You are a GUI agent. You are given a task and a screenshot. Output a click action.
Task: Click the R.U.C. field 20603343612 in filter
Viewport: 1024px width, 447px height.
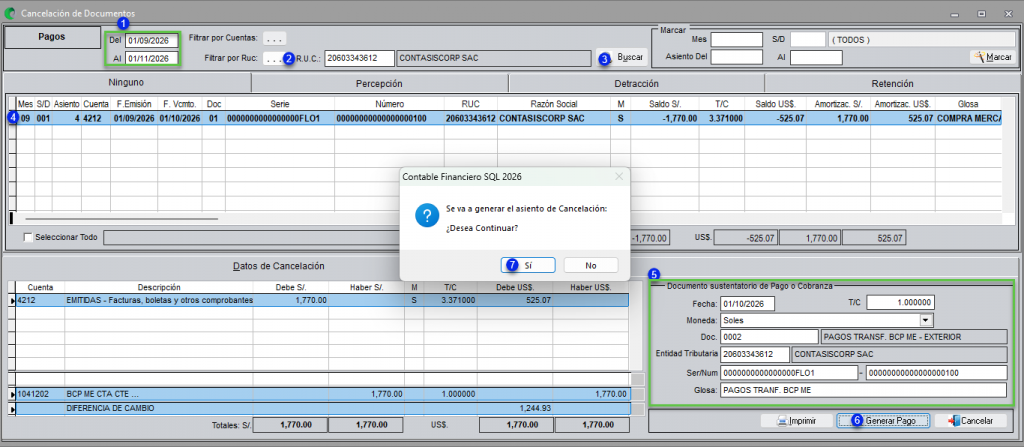(359, 58)
